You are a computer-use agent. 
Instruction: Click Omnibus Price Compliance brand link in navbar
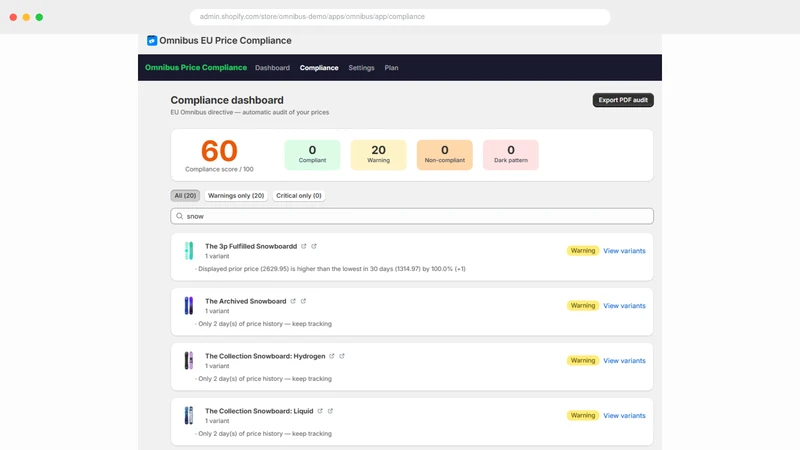coord(196,67)
